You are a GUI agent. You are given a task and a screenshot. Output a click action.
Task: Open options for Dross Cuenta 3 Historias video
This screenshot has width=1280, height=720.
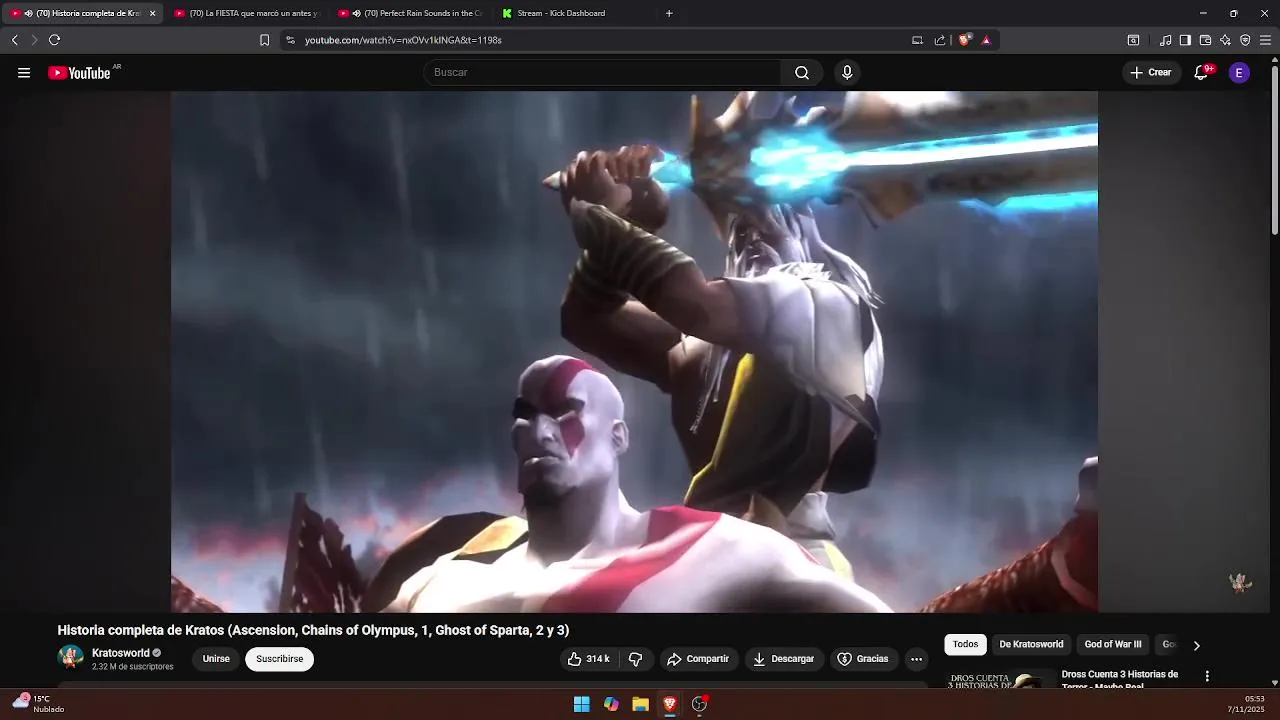1207,677
